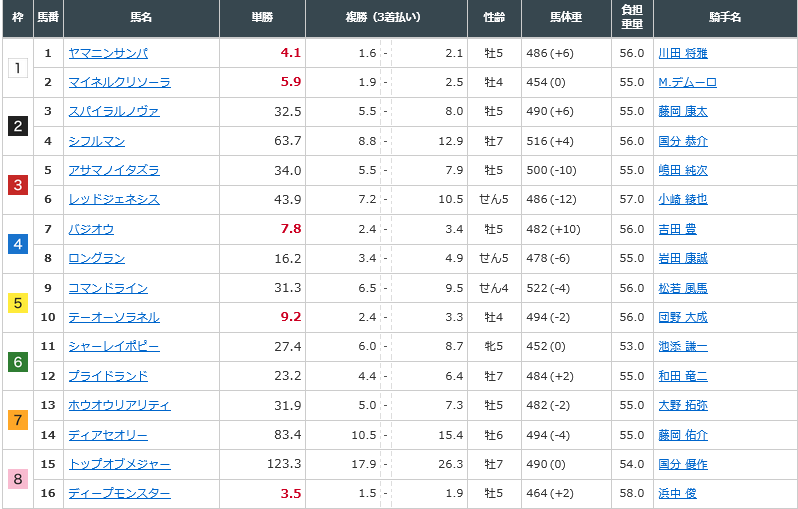Click the 単勝 column header
Image resolution: width=798 pixels, height=509 pixels.
point(262,17)
